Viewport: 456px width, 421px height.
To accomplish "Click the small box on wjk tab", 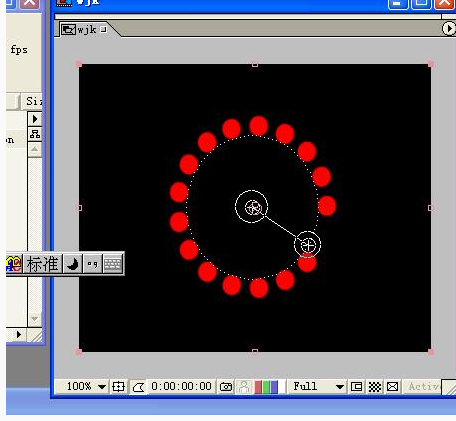I will tap(104, 29).
